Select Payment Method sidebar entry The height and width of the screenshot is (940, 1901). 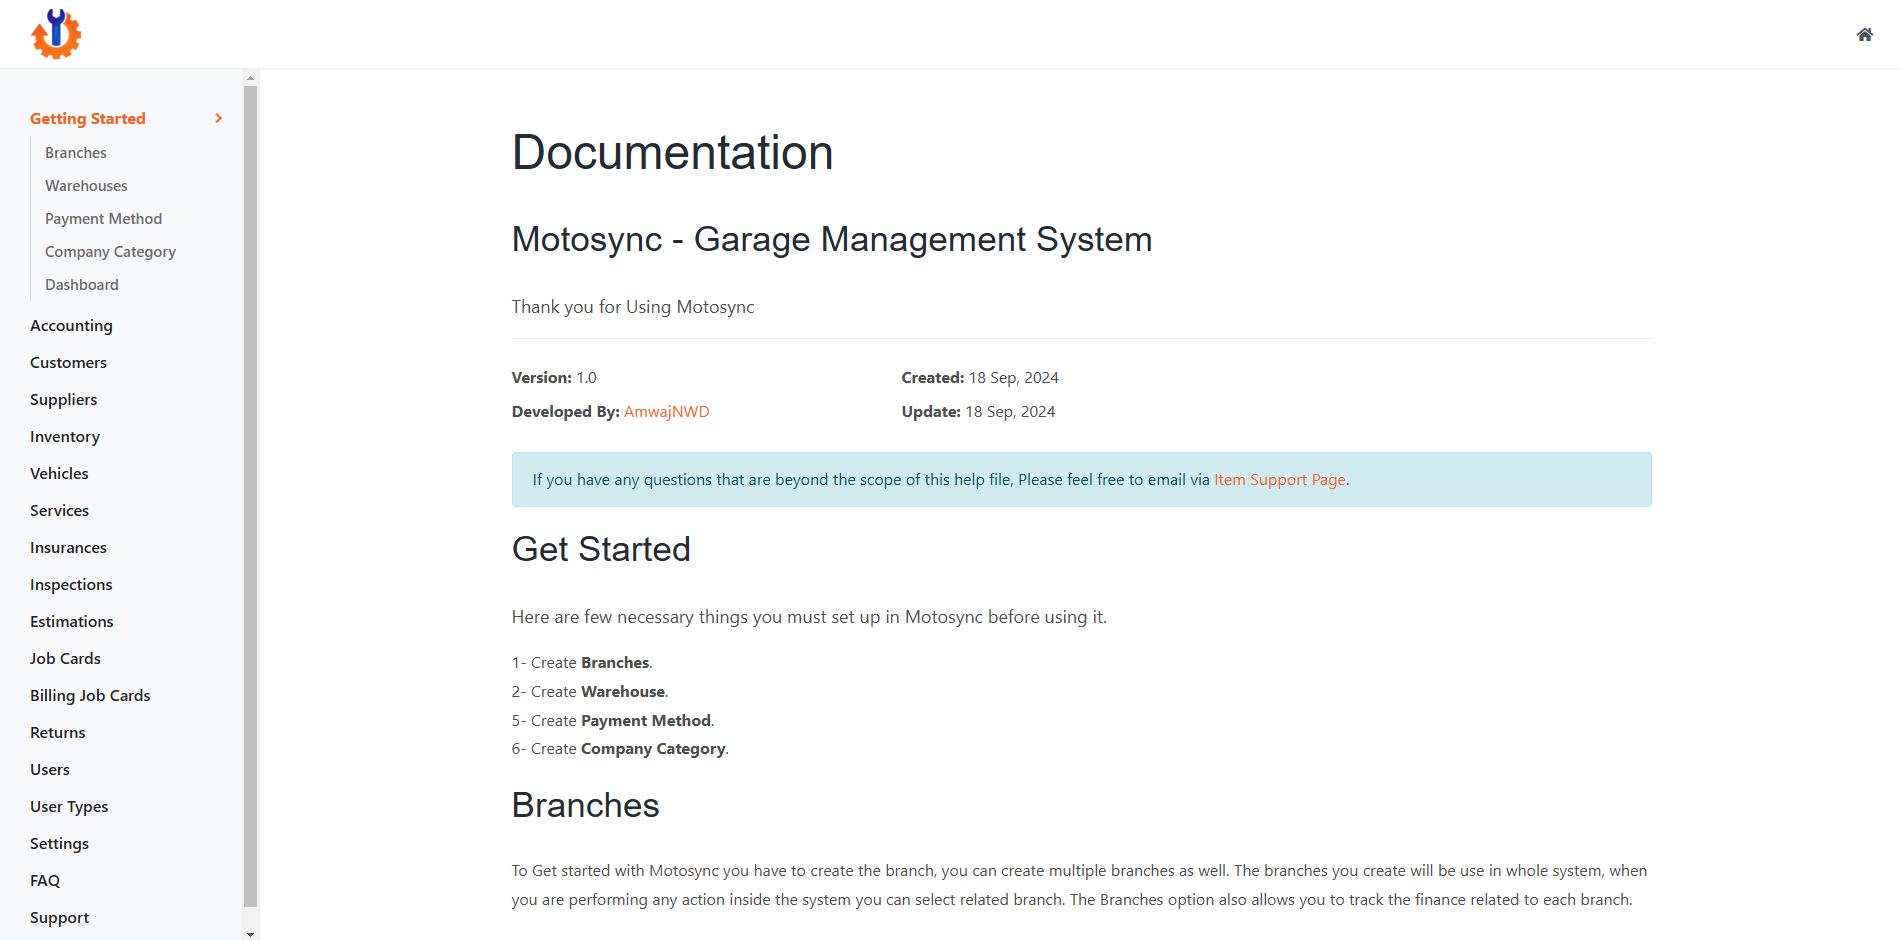point(103,219)
